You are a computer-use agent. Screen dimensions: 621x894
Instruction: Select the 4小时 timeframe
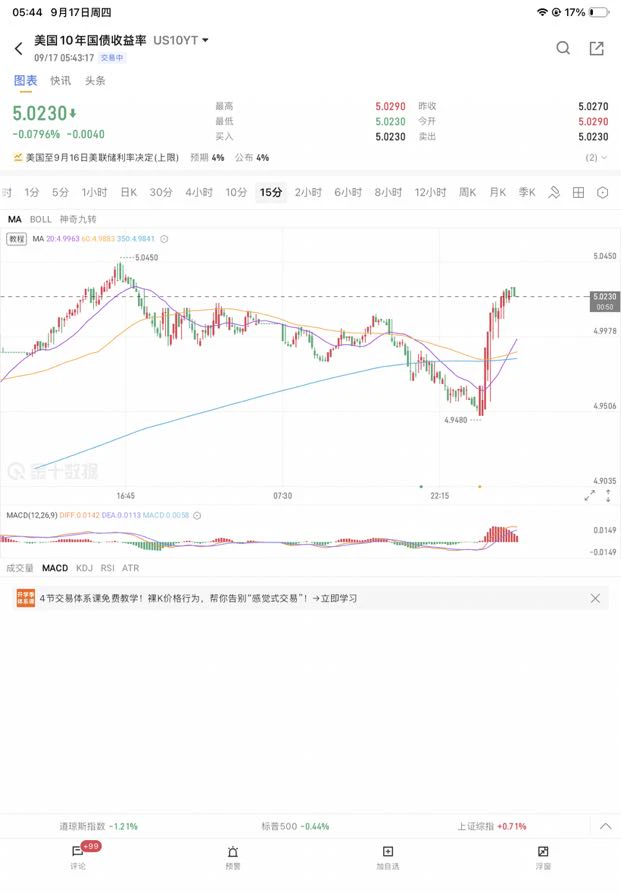pyautogui.click(x=199, y=193)
